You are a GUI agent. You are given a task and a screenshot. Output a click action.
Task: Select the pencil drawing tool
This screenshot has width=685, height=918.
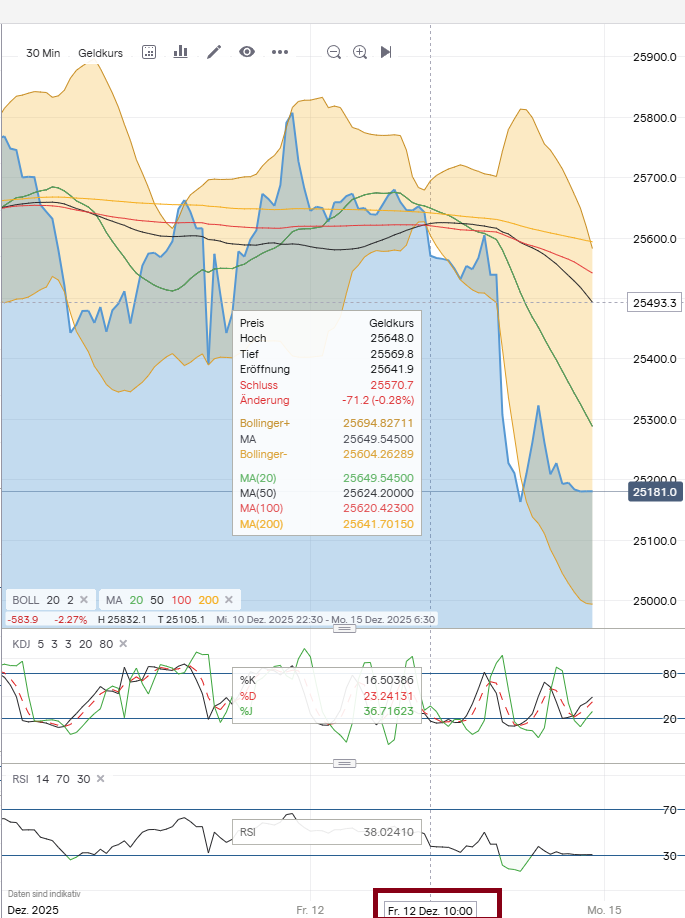click(x=214, y=52)
